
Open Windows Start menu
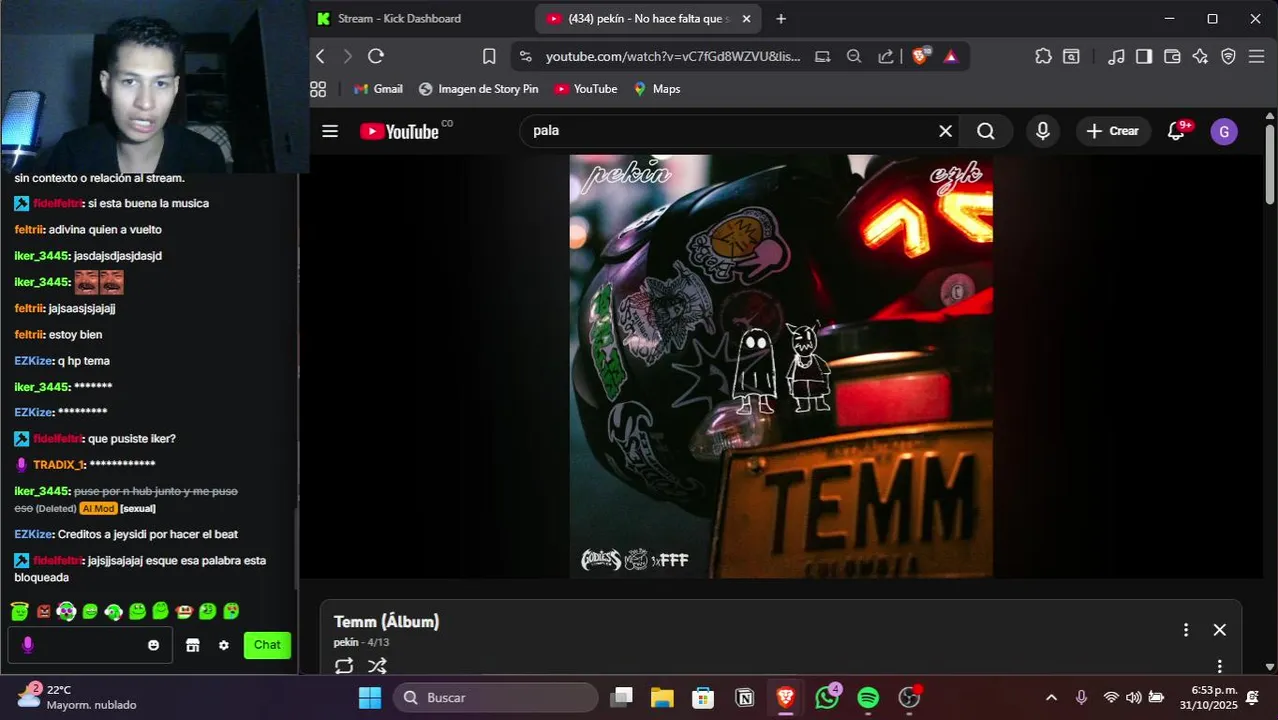(370, 698)
